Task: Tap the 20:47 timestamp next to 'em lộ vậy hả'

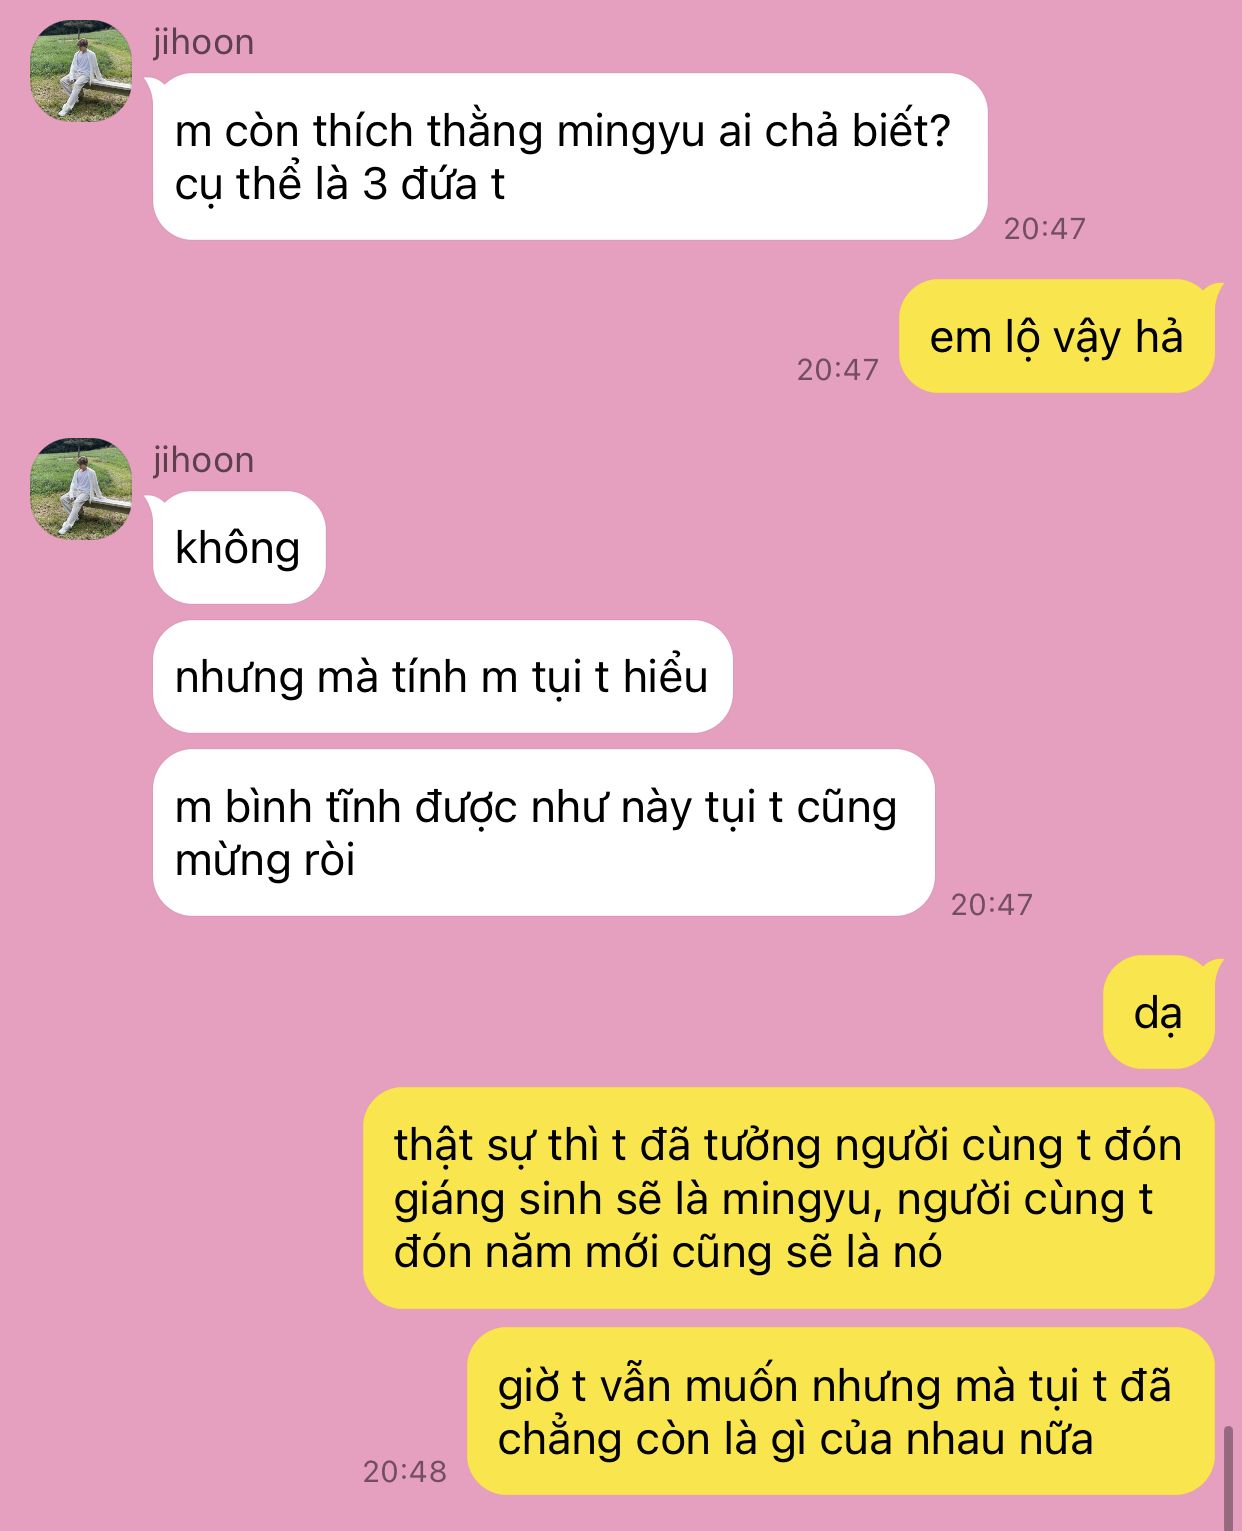Action: 837,370
